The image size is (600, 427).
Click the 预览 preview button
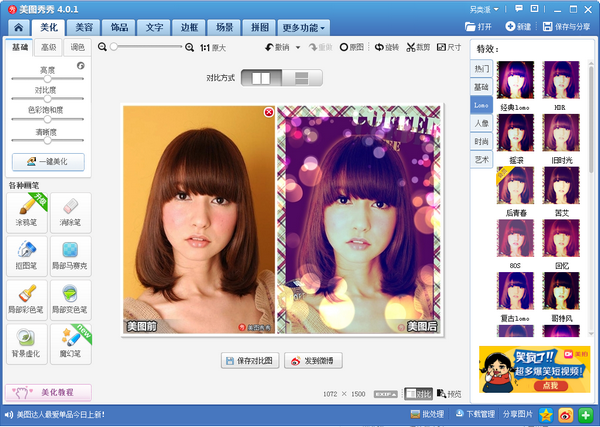(449, 394)
